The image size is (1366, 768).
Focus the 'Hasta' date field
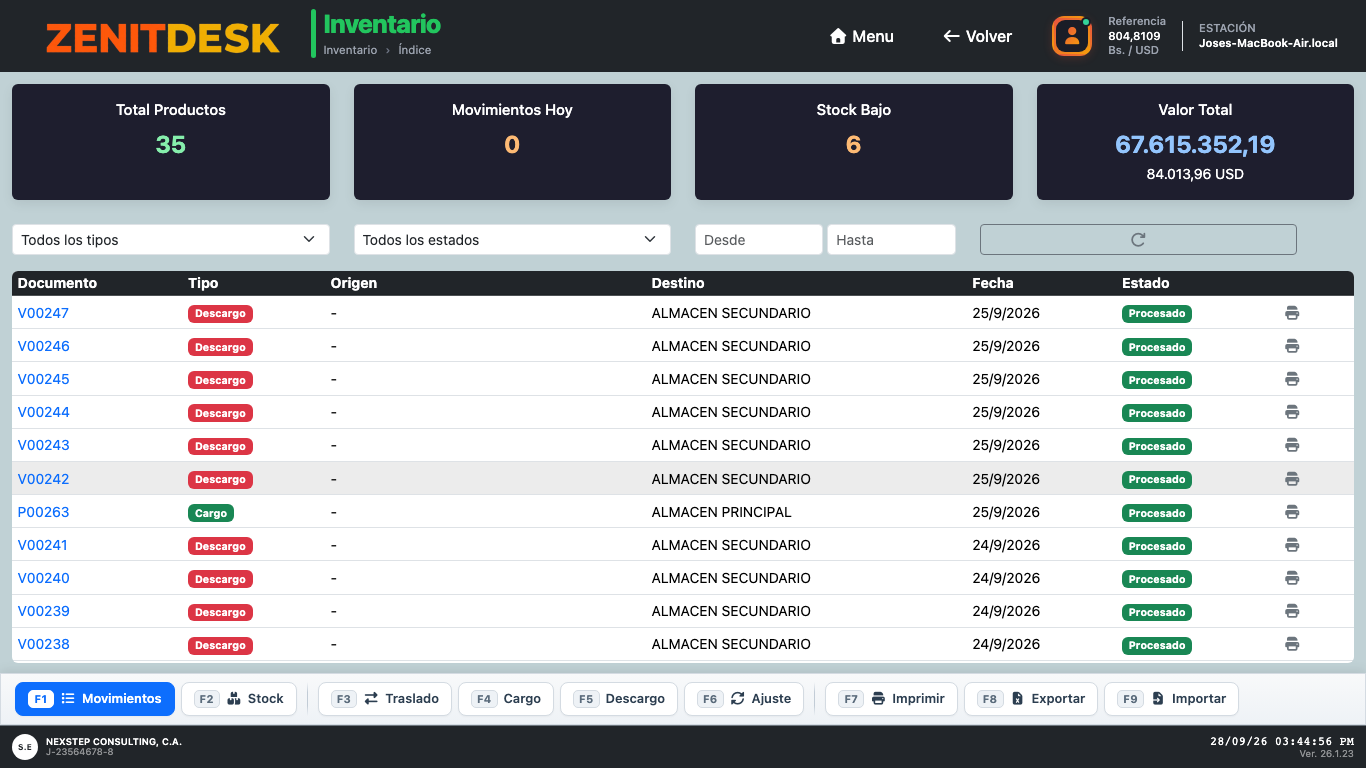click(891, 240)
